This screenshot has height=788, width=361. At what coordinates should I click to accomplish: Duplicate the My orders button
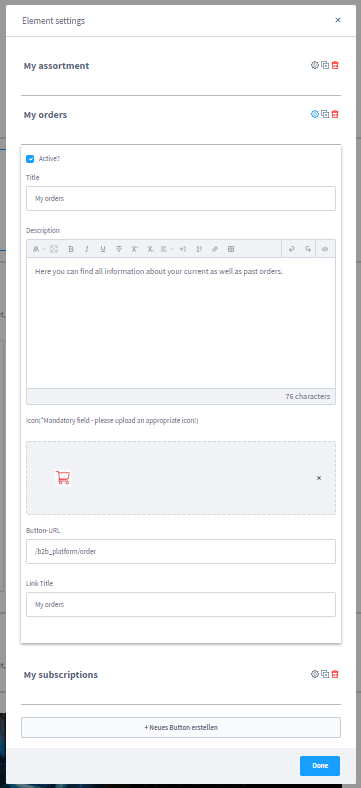pyautogui.click(x=325, y=114)
